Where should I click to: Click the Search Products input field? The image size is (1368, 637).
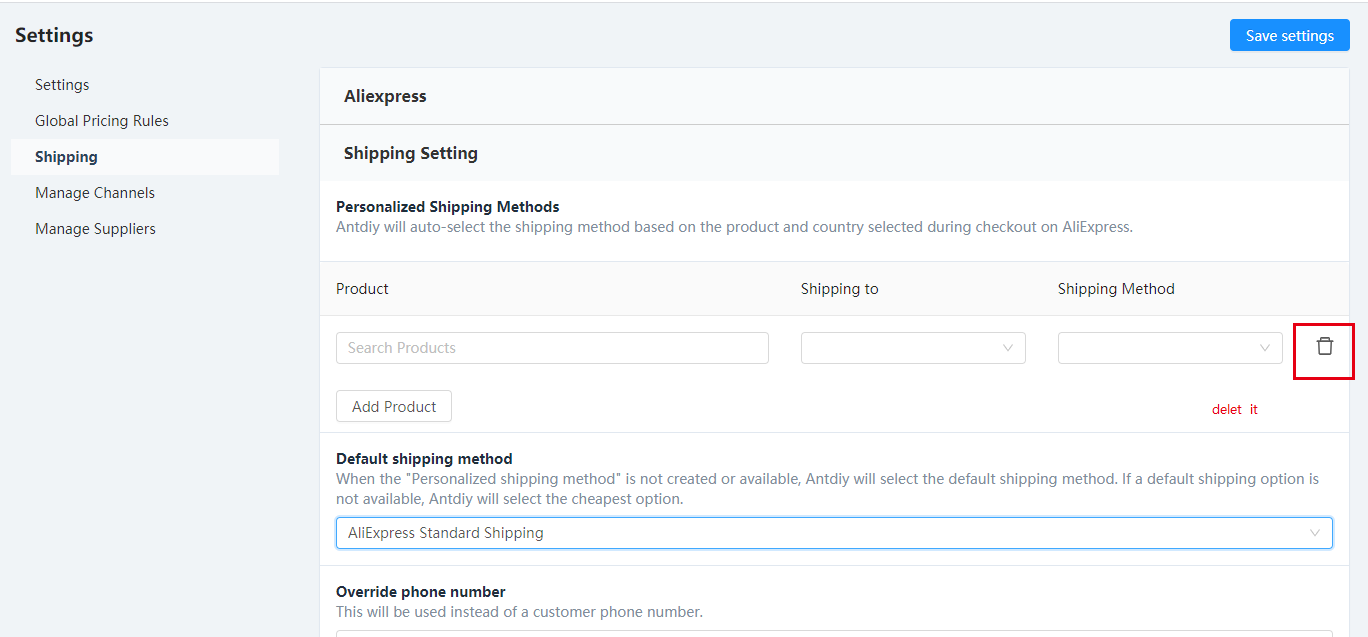point(552,348)
